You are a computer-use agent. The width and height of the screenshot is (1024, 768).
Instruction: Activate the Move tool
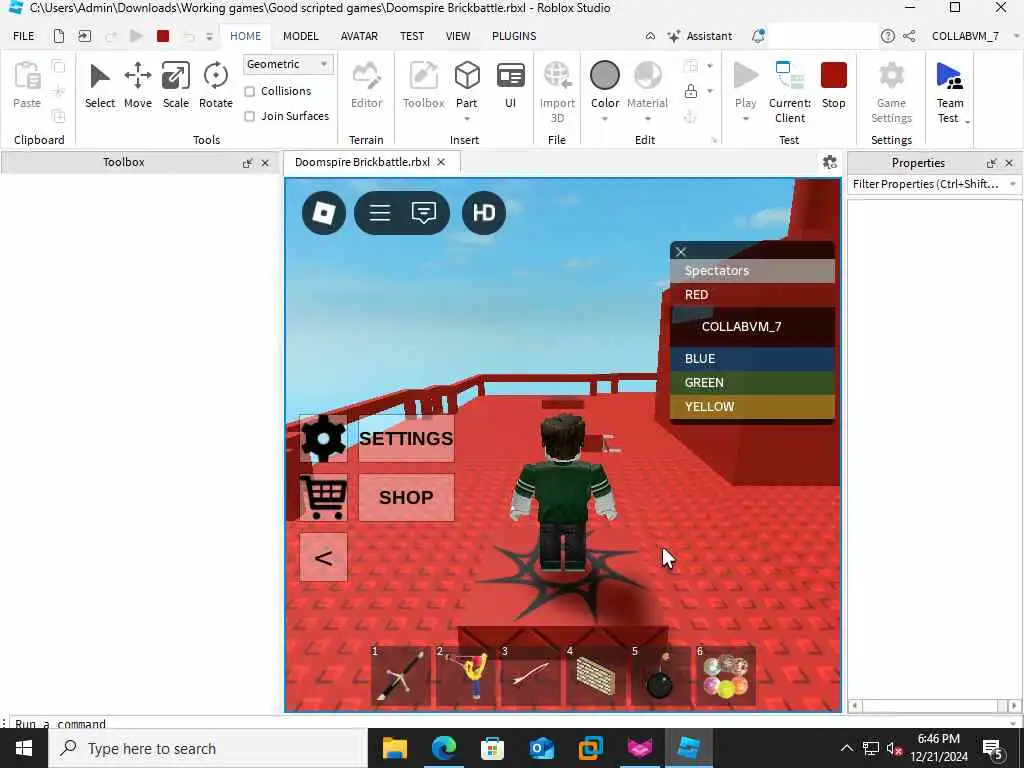coord(138,85)
